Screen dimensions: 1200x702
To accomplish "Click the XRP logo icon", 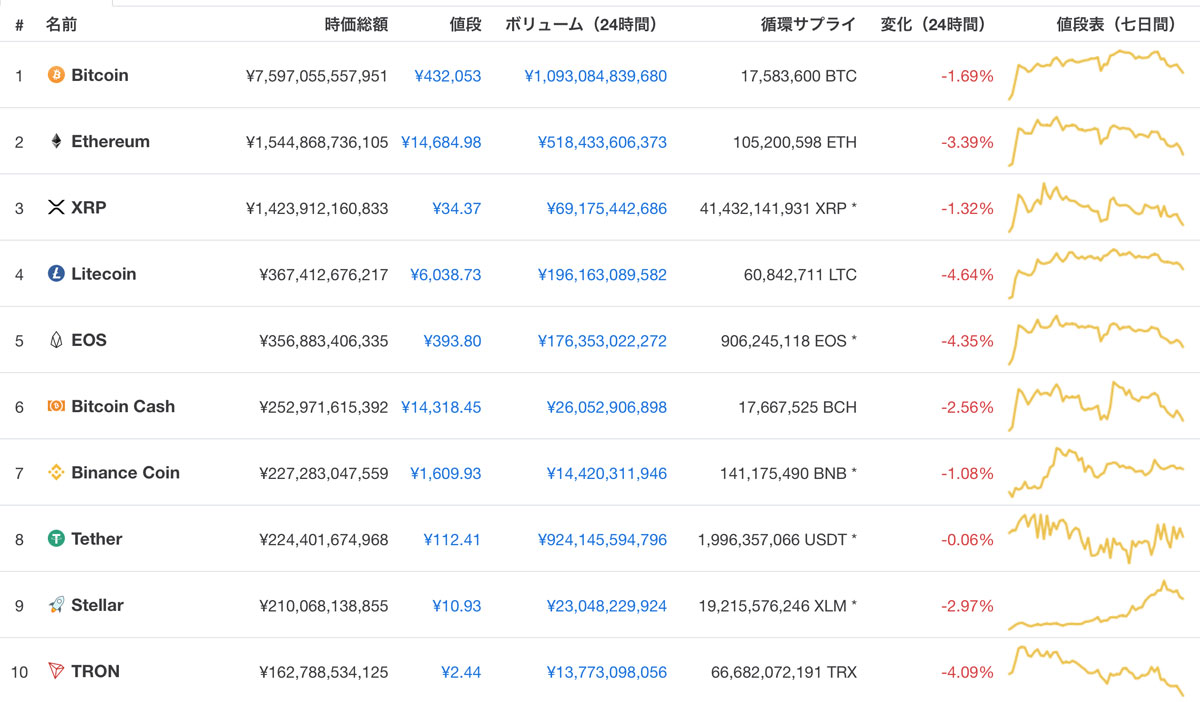I will (x=56, y=208).
